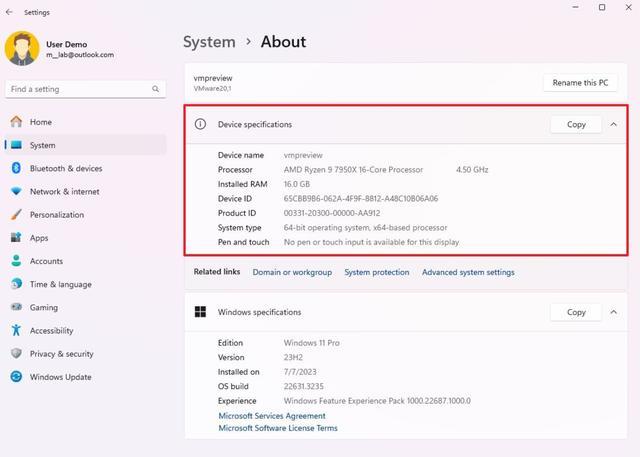Open Windows Update page
Image resolution: width=640 pixels, height=457 pixels.
85,377
